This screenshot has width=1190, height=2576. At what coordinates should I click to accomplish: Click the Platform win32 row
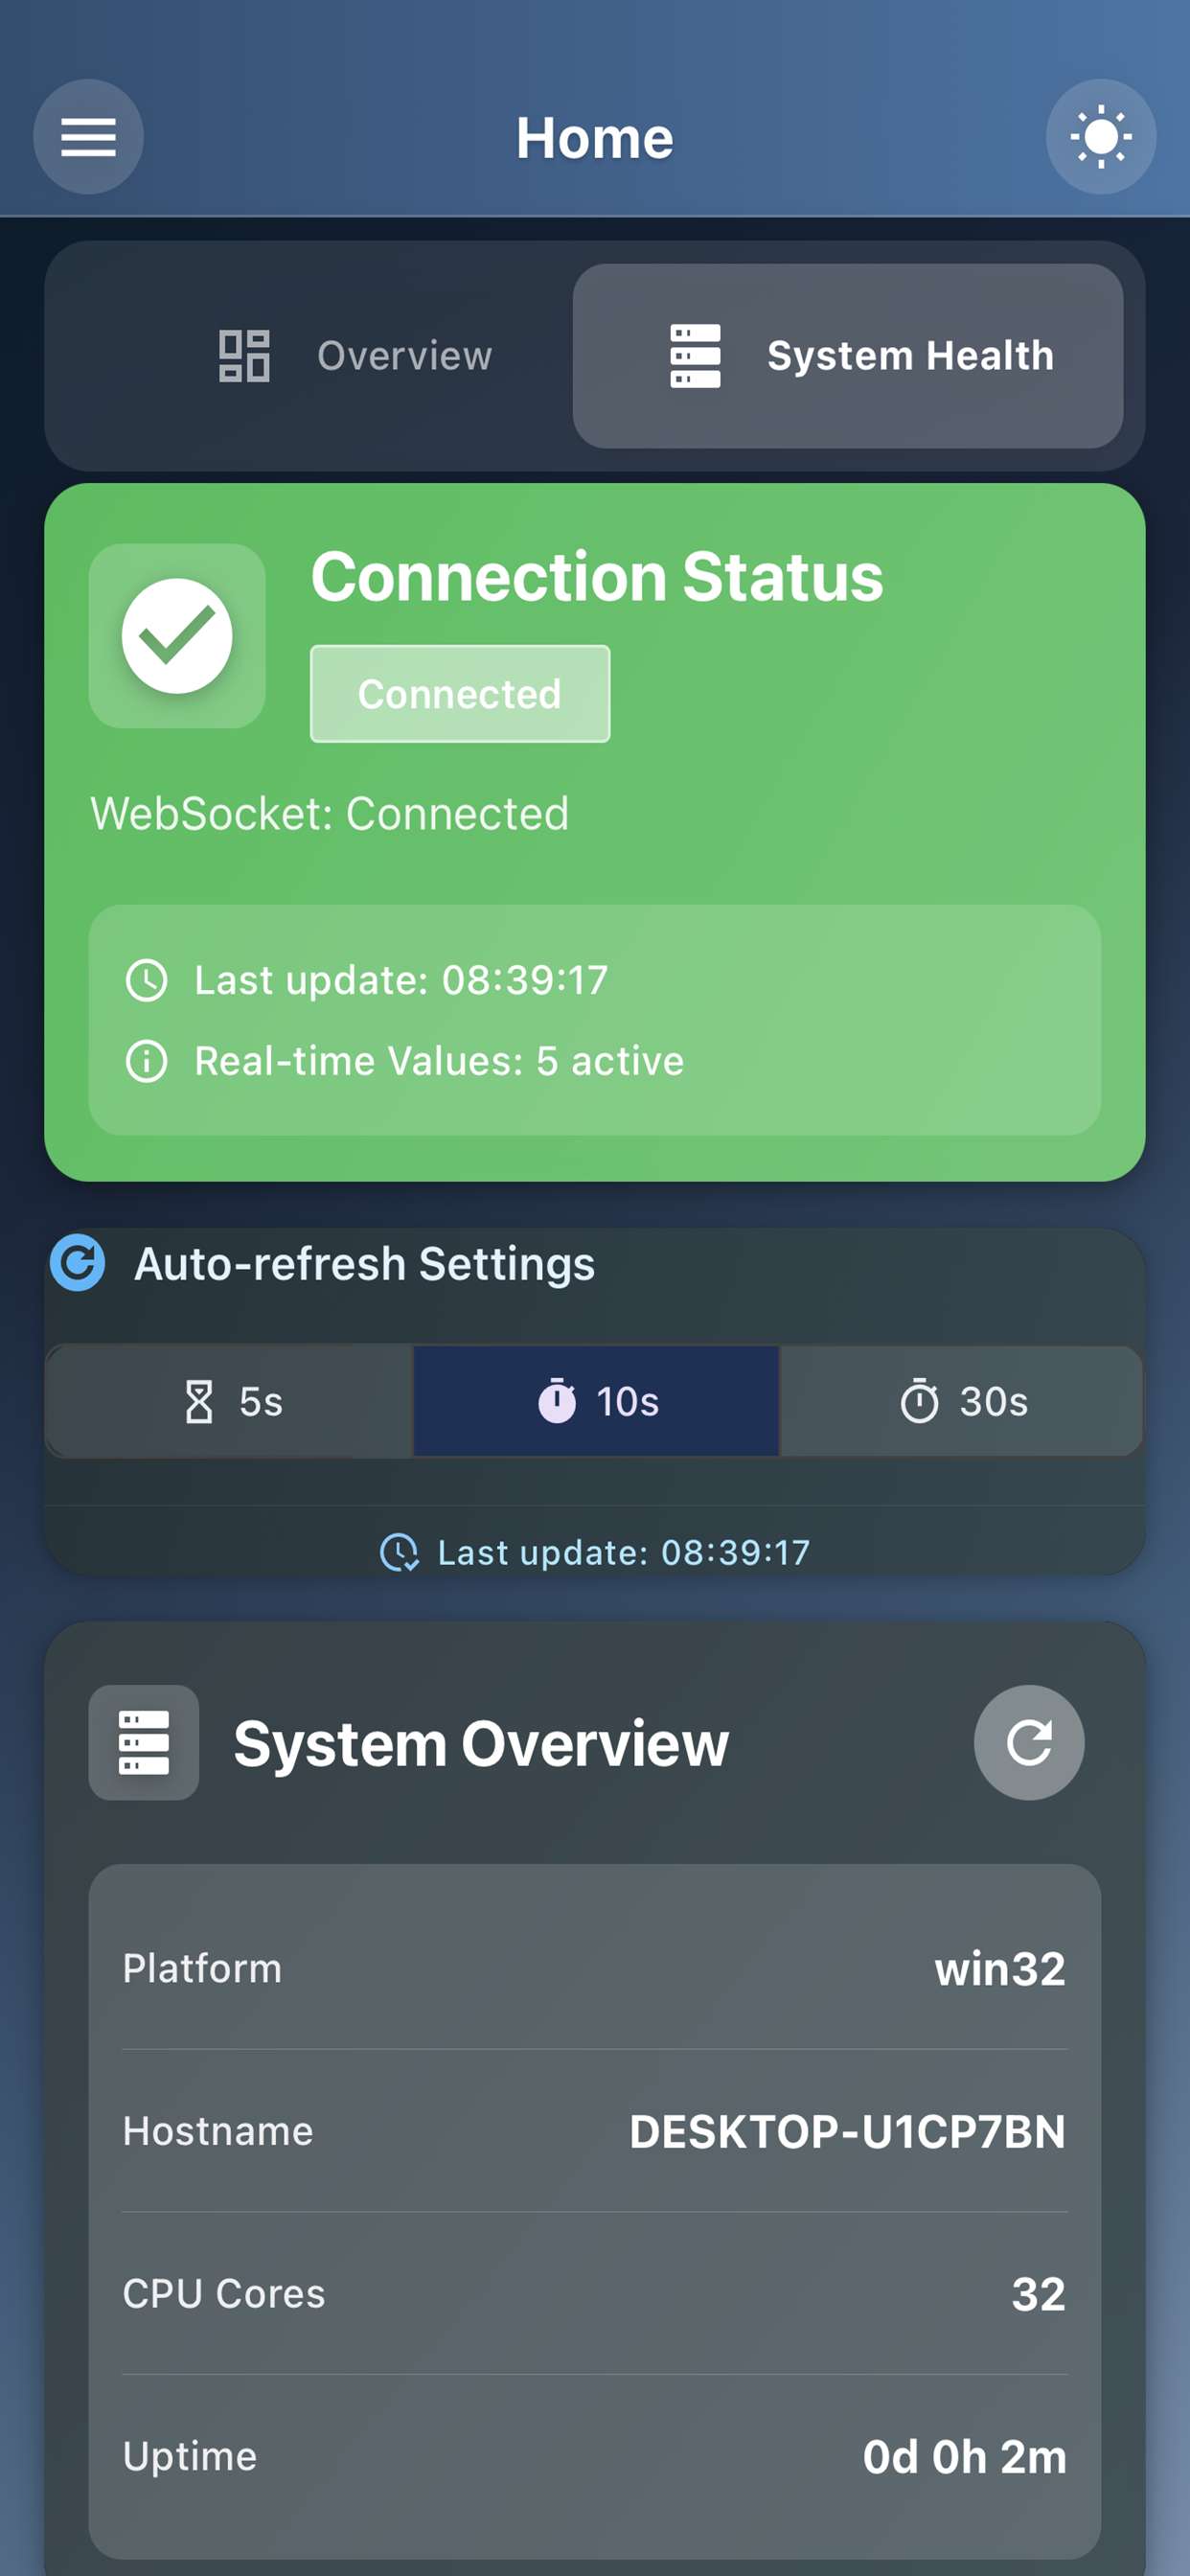pyautogui.click(x=595, y=1968)
